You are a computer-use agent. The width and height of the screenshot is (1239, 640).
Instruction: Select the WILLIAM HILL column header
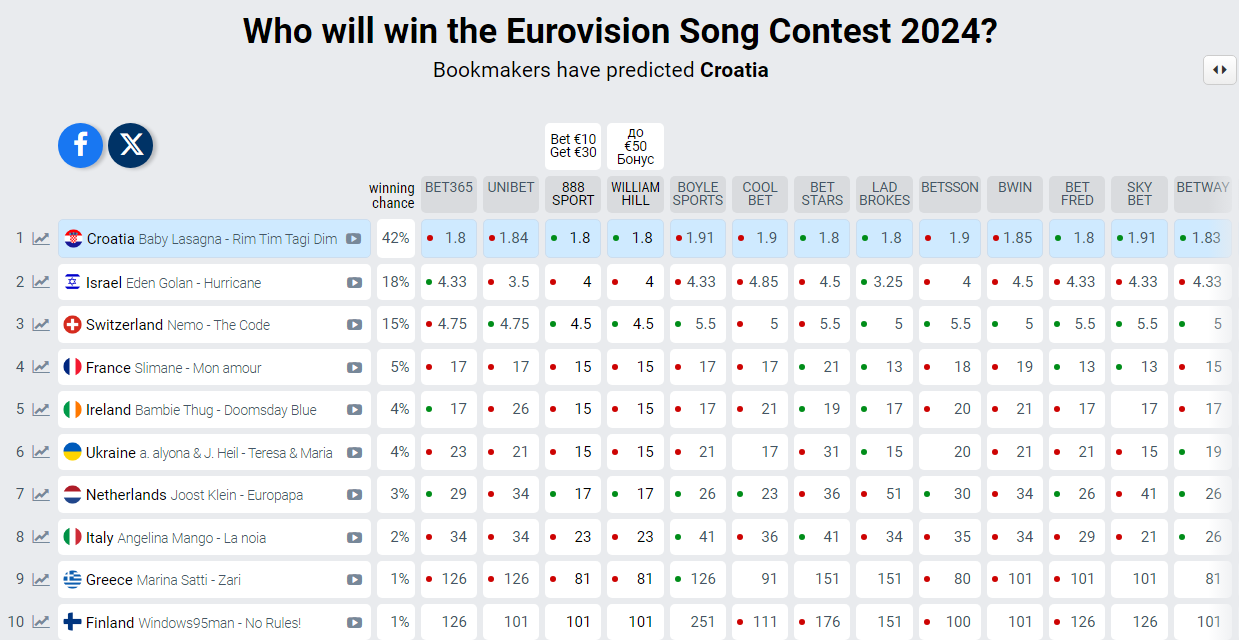click(635, 194)
